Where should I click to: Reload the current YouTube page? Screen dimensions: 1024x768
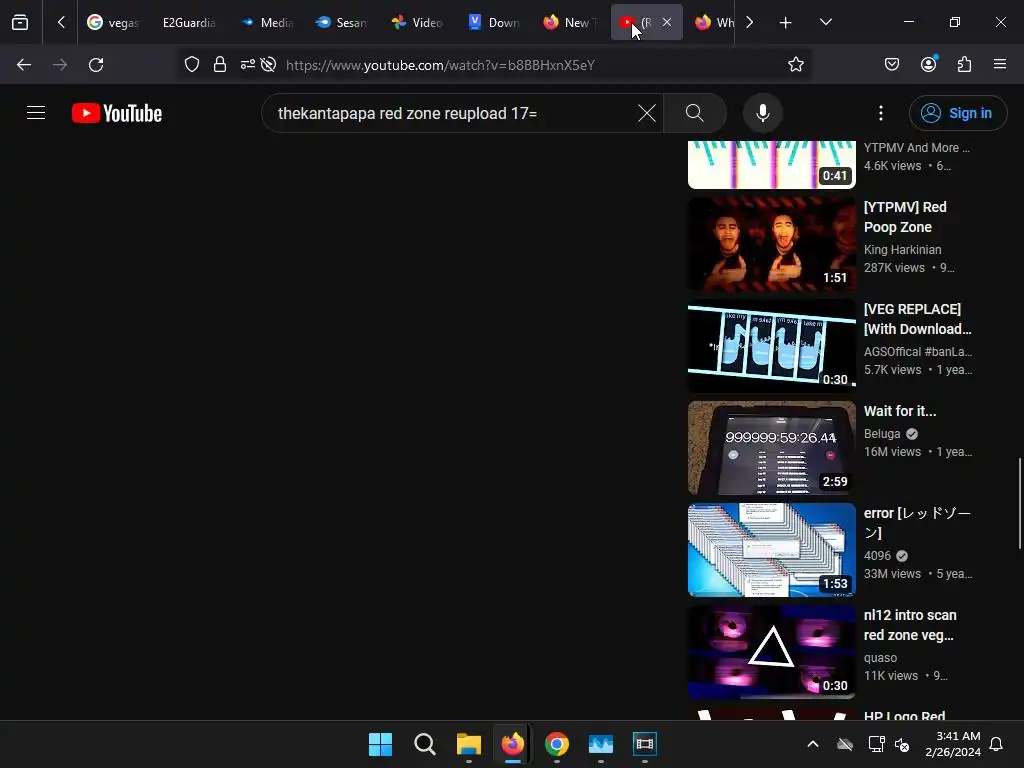coord(96,65)
